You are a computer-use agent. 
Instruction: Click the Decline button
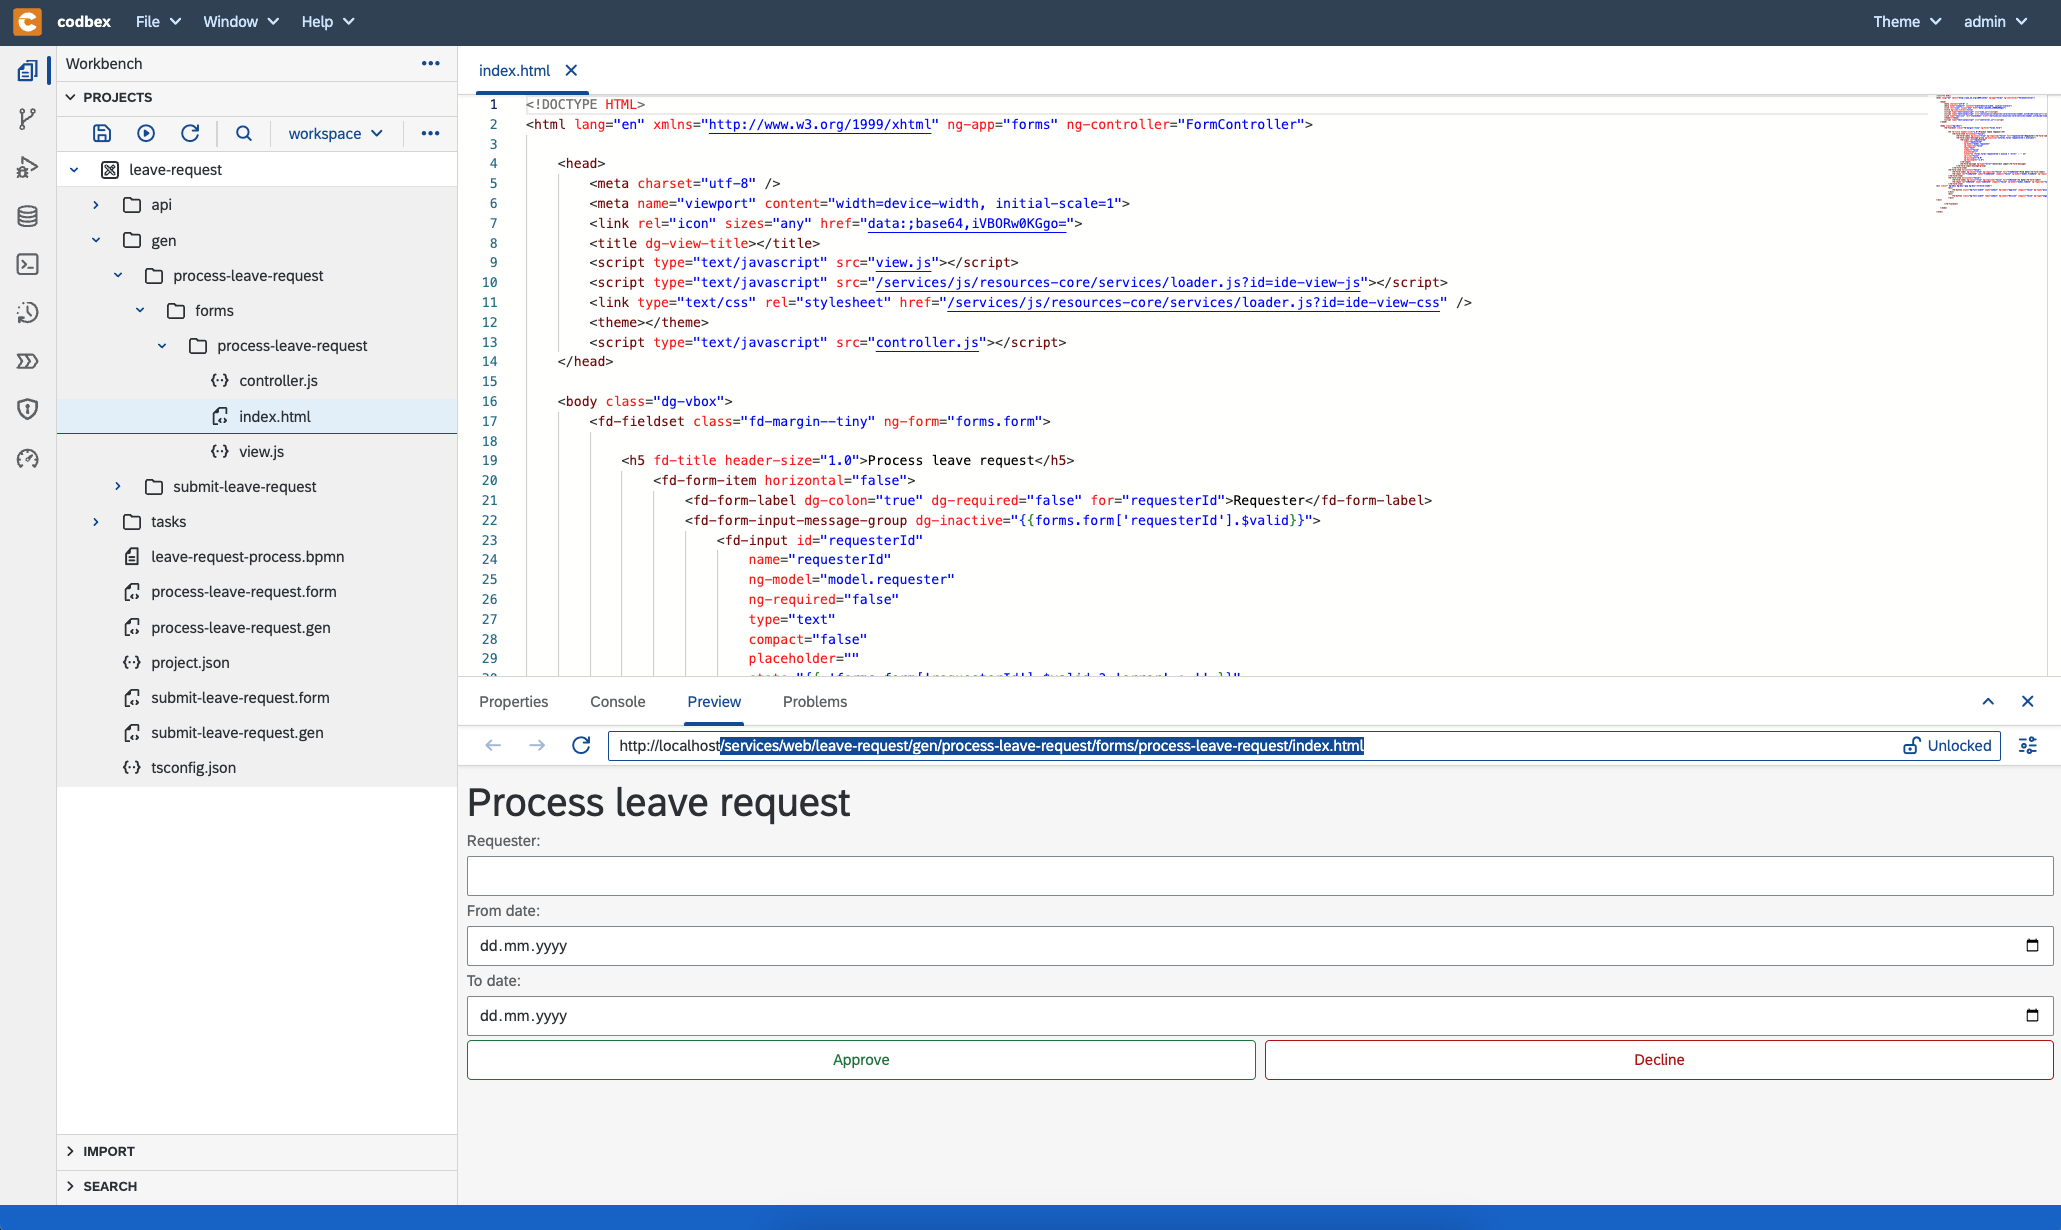(x=1659, y=1060)
